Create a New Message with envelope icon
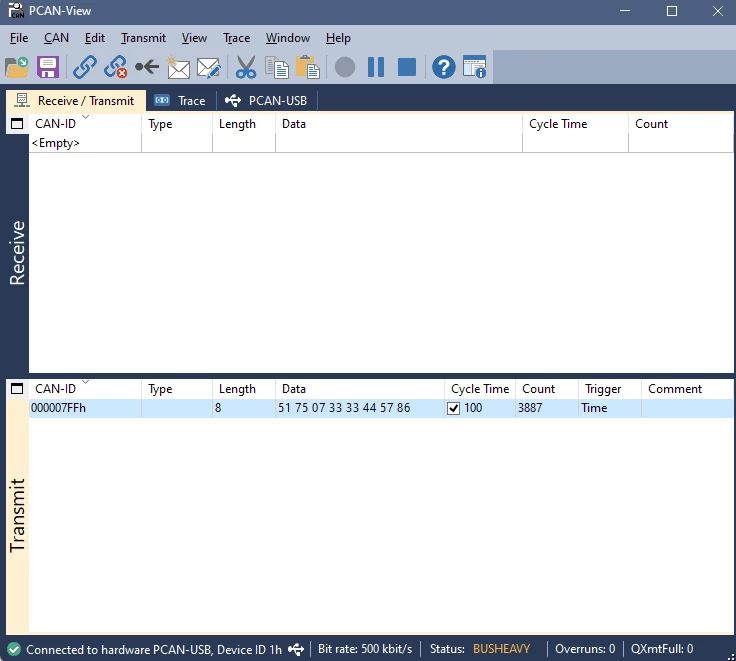736x661 pixels. (x=178, y=67)
